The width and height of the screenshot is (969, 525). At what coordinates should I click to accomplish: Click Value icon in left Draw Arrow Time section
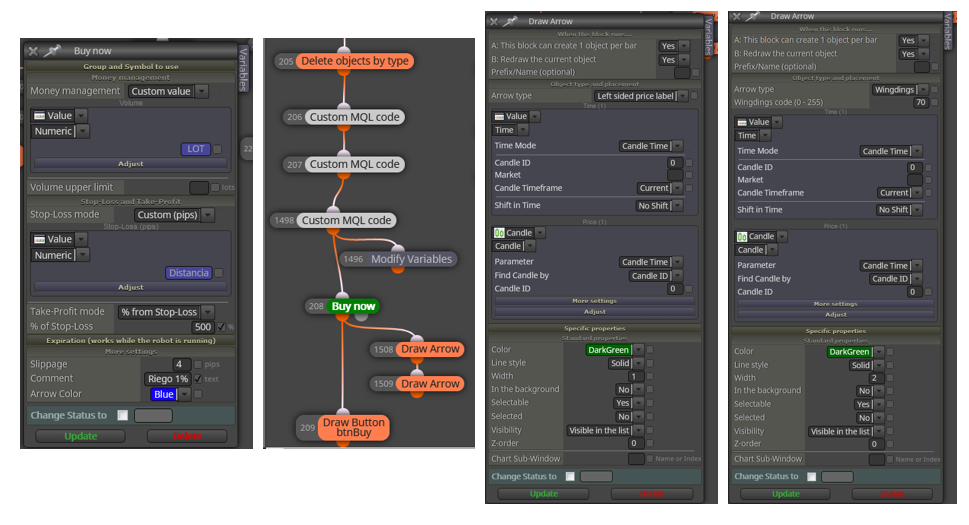coord(499,116)
